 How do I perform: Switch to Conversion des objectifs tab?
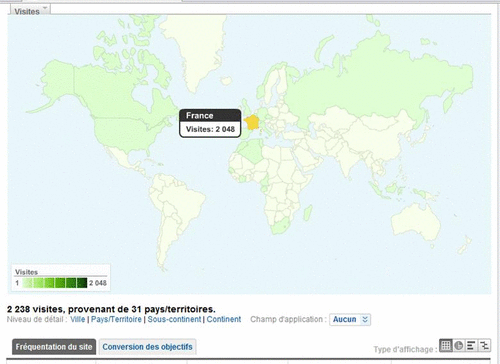coord(147,347)
